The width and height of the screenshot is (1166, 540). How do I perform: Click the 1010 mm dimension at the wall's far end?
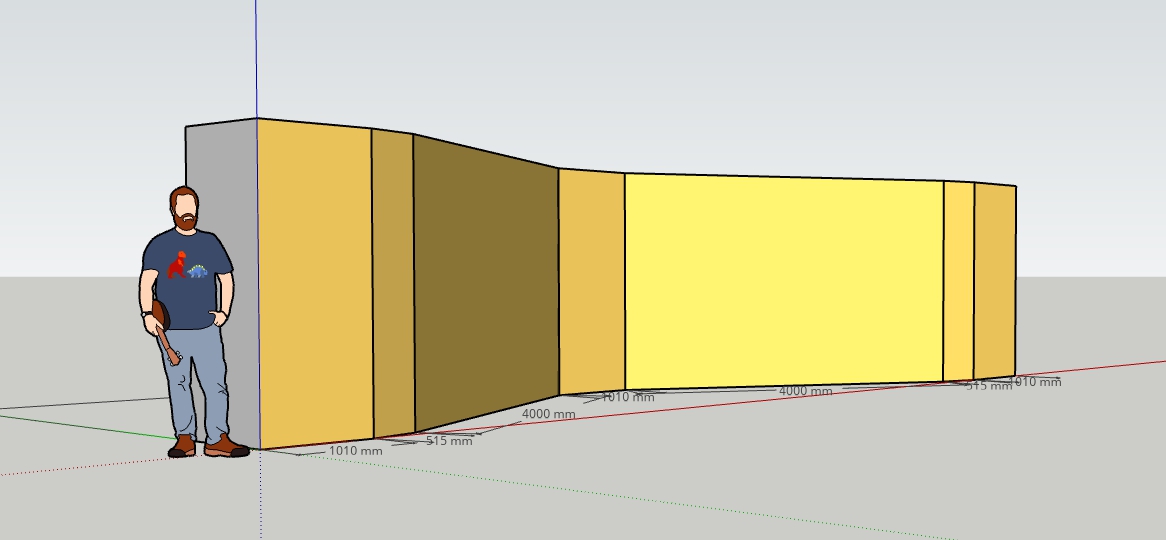pos(1035,382)
